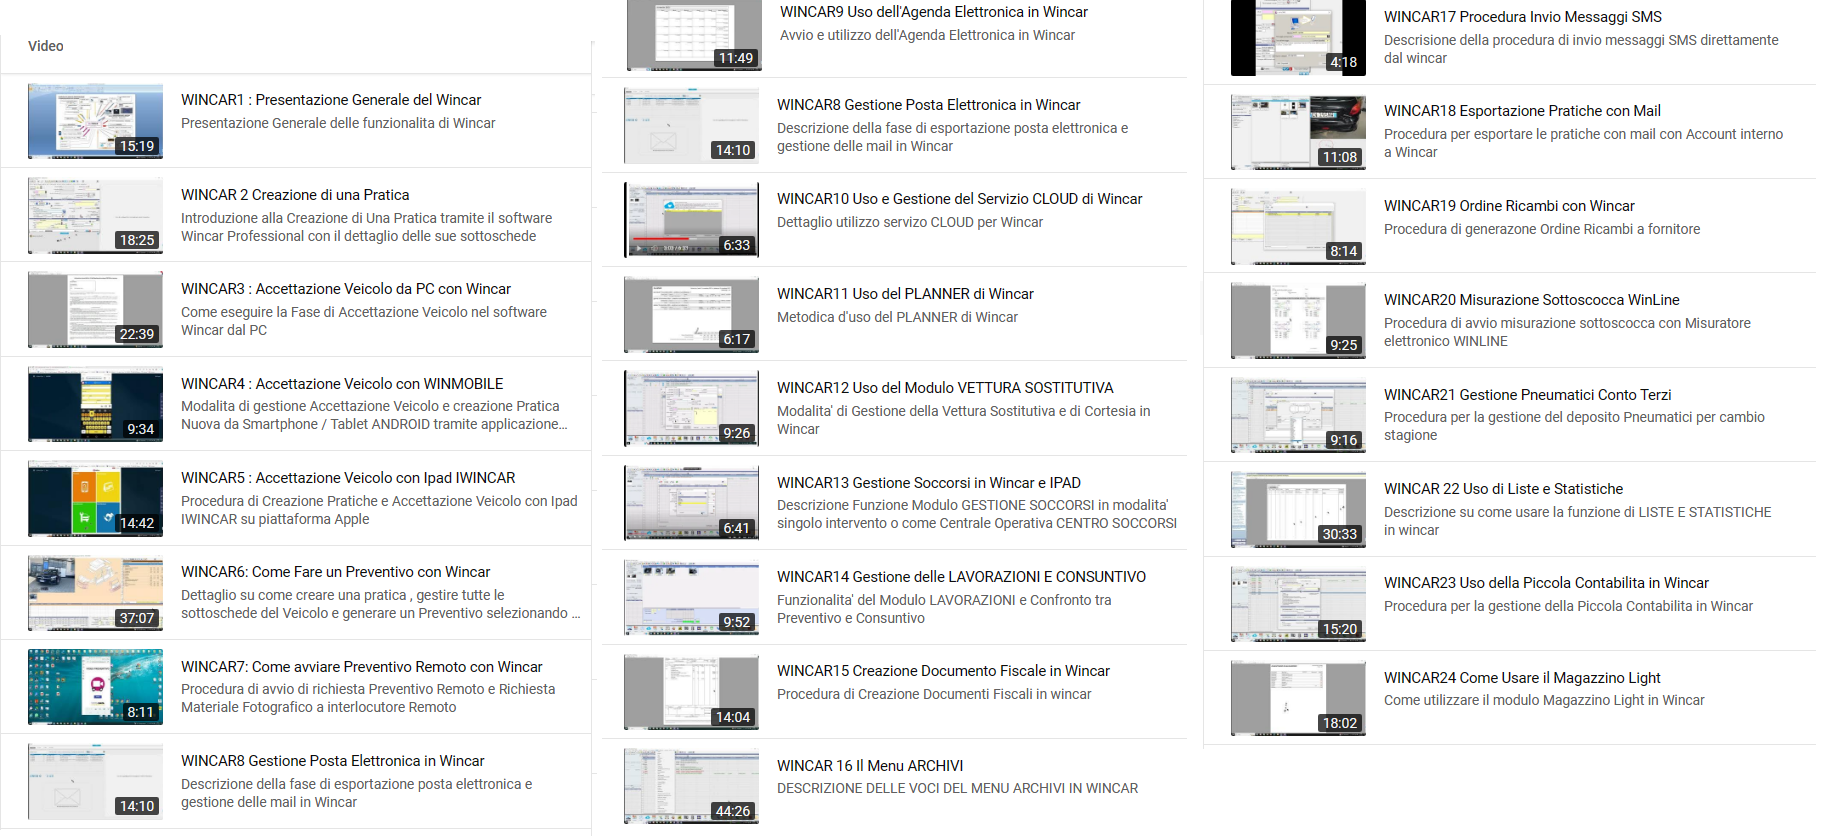This screenshot has width=1831, height=836.
Task: Open WINCAR20 Misurazione Sottoscocca thumbnail
Action: point(1298,321)
